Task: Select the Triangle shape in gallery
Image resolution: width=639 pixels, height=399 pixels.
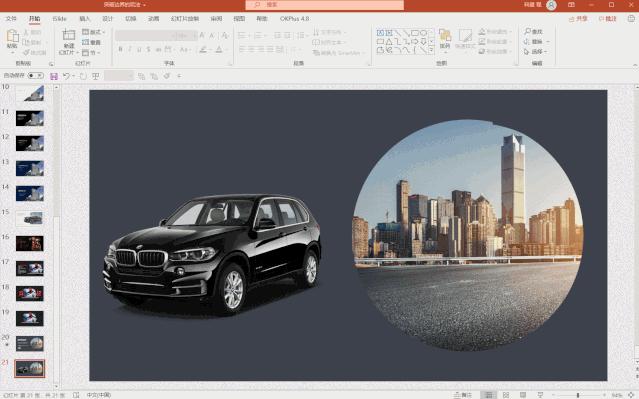Action: 389,42
